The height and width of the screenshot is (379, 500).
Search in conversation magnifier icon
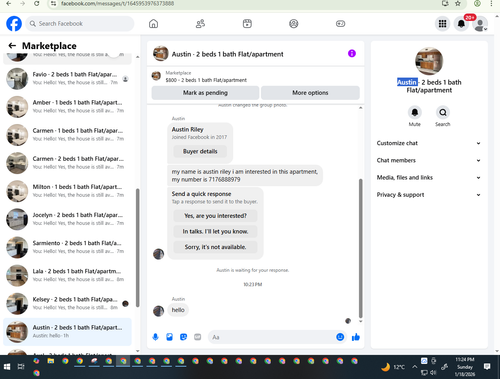[443, 112]
